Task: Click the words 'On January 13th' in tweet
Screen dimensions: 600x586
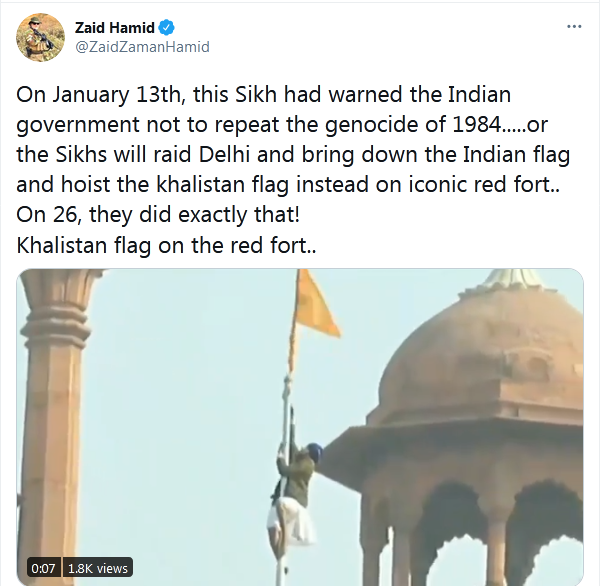Action: coord(98,95)
